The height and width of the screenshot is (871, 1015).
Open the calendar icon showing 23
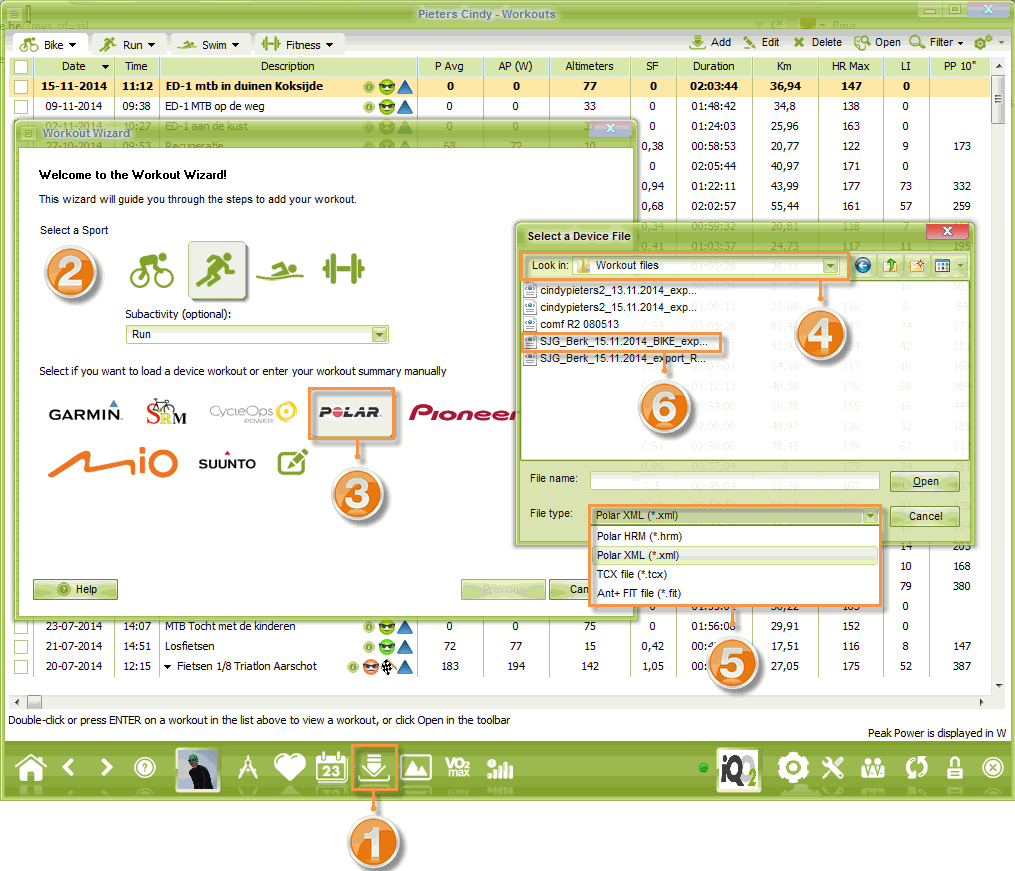tap(331, 768)
